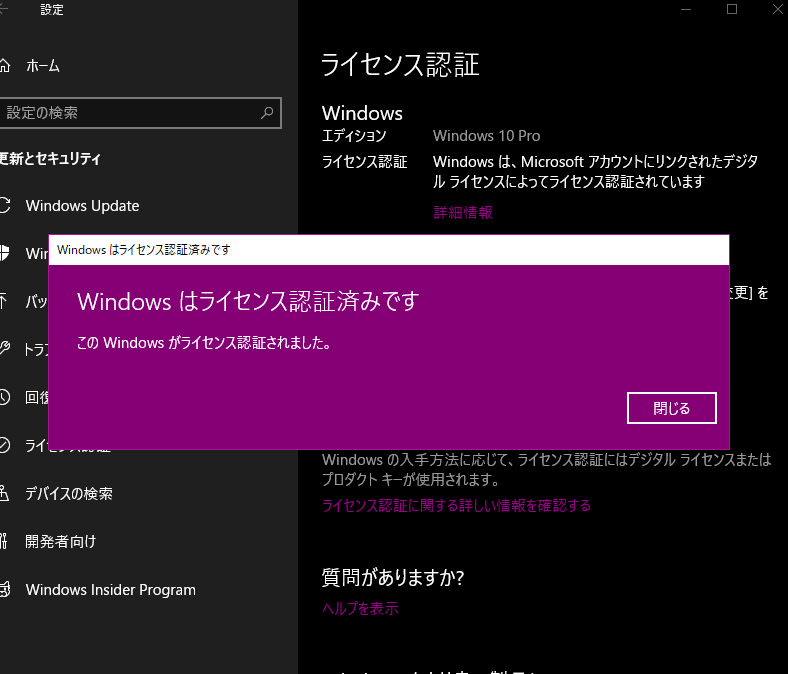Click the home icon beside ホーム

(x=4, y=65)
